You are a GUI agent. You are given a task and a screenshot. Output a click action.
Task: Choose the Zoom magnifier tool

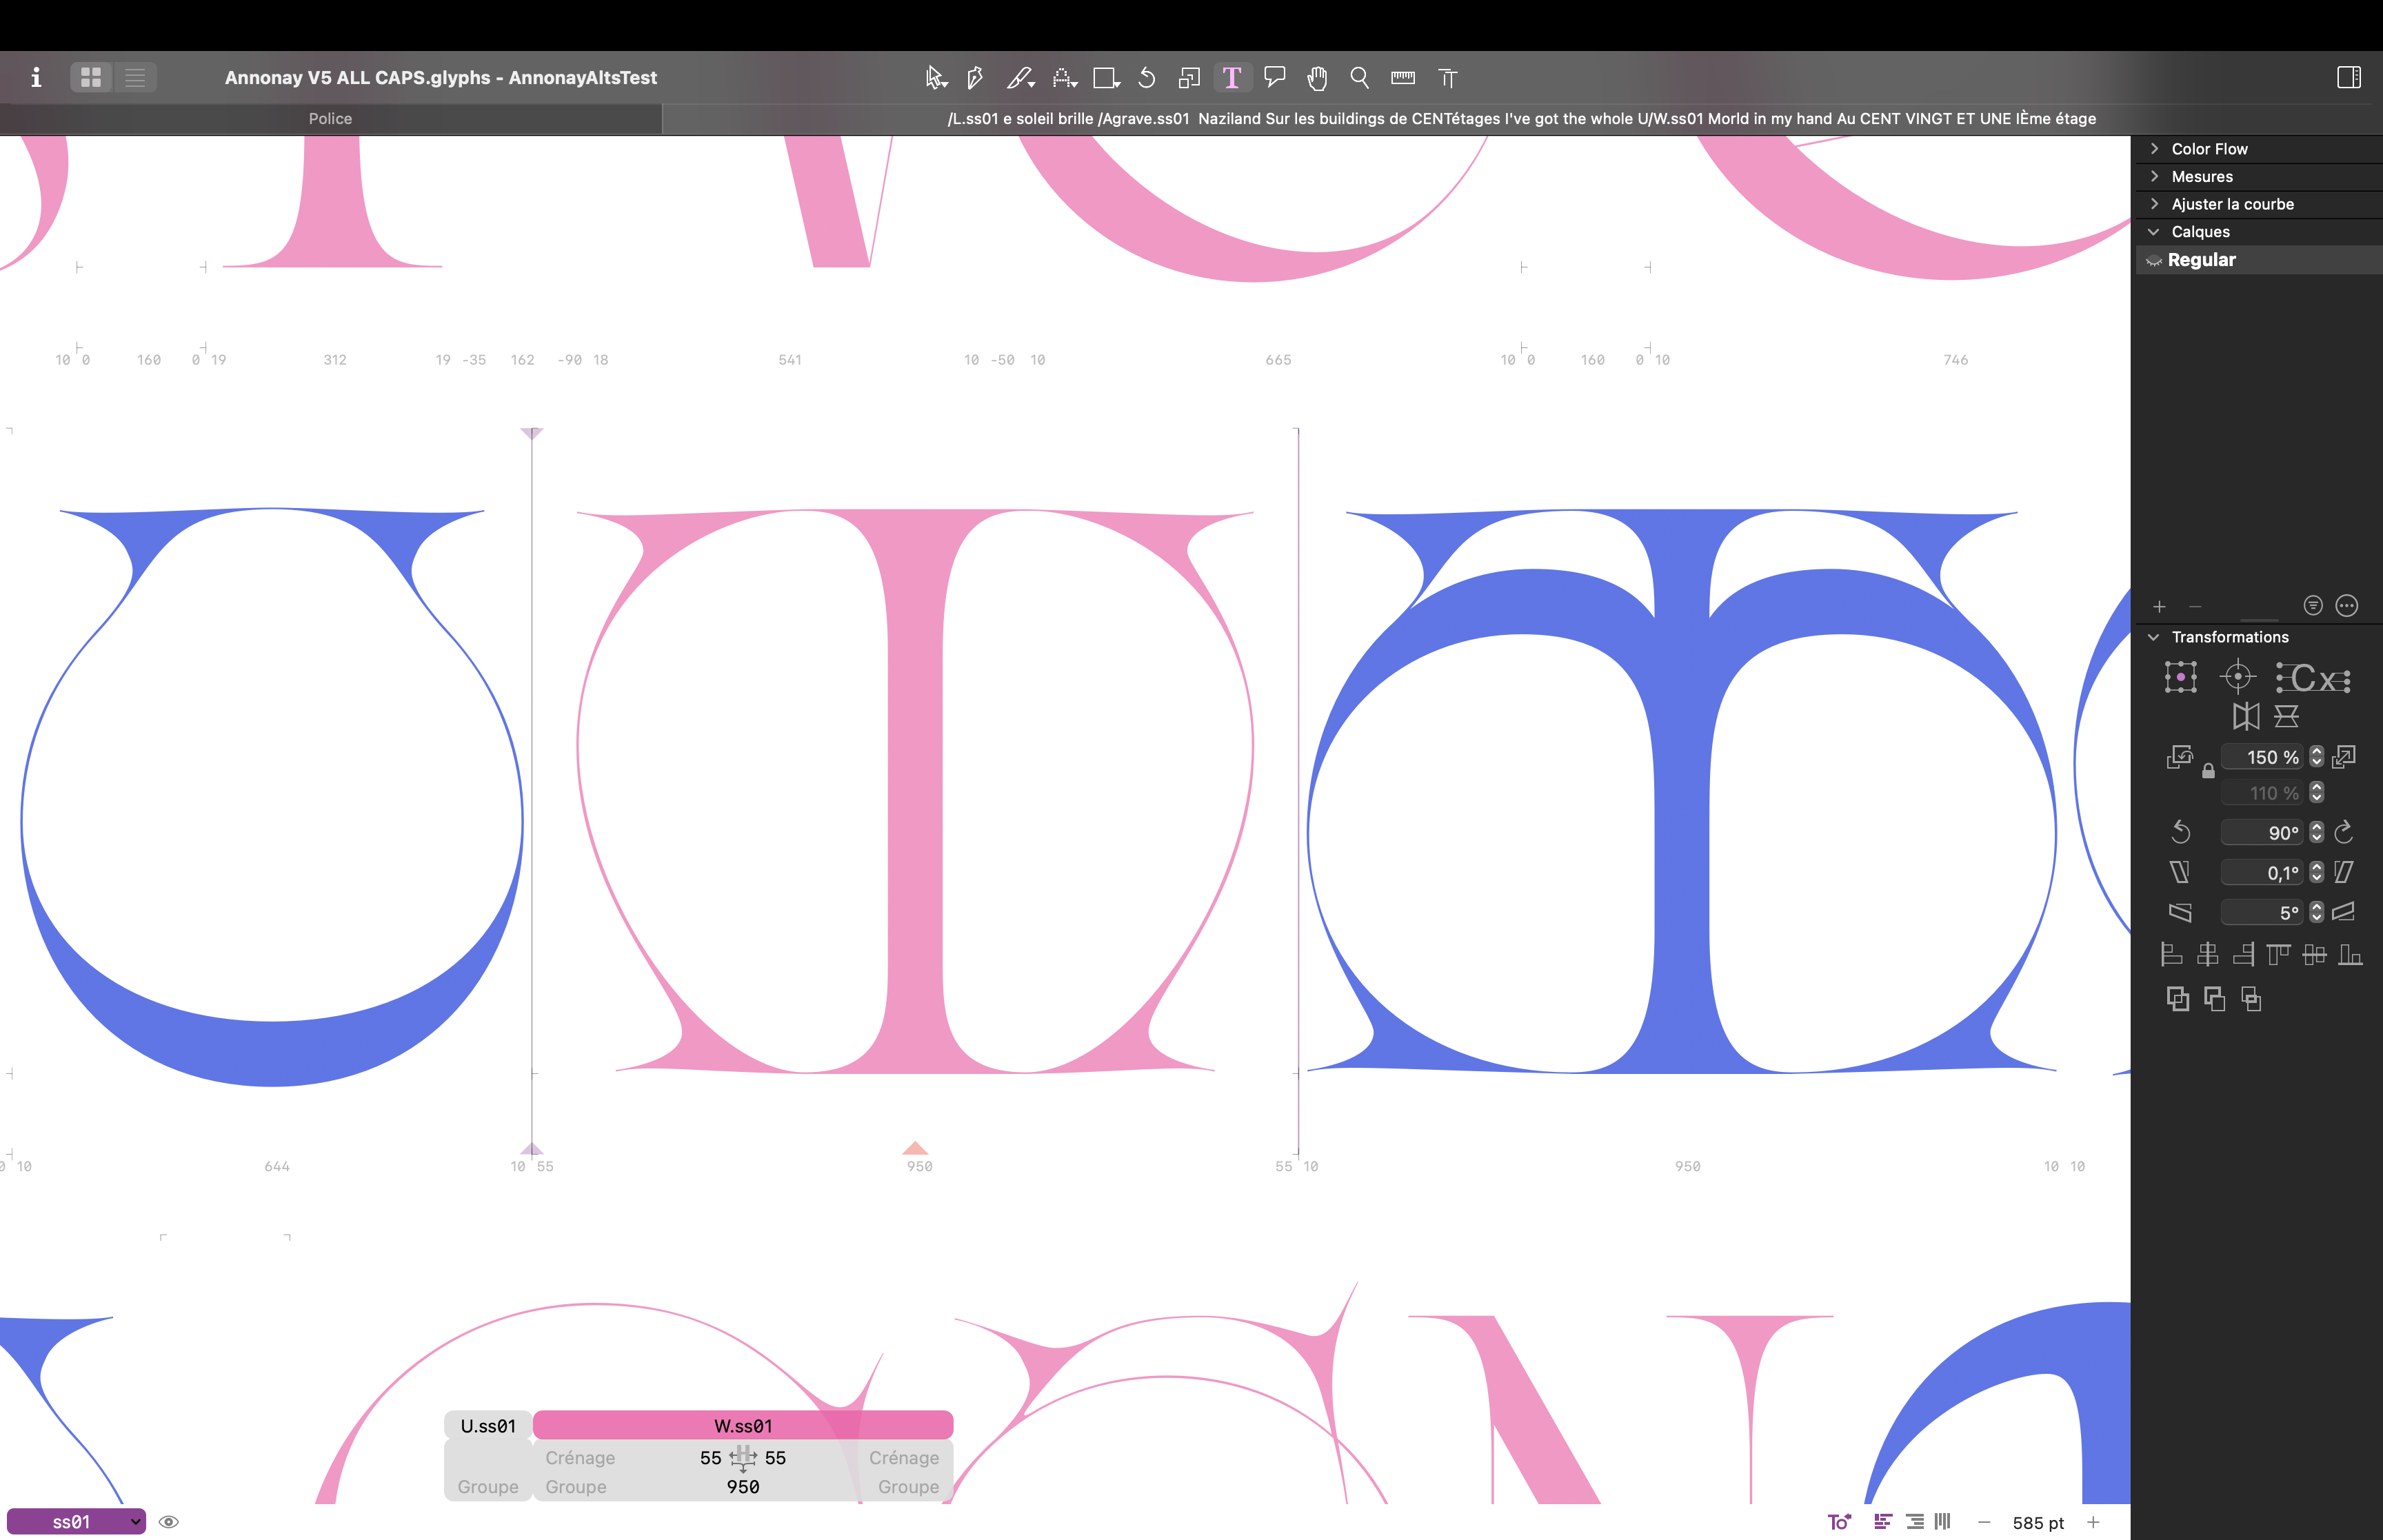pos(1359,77)
